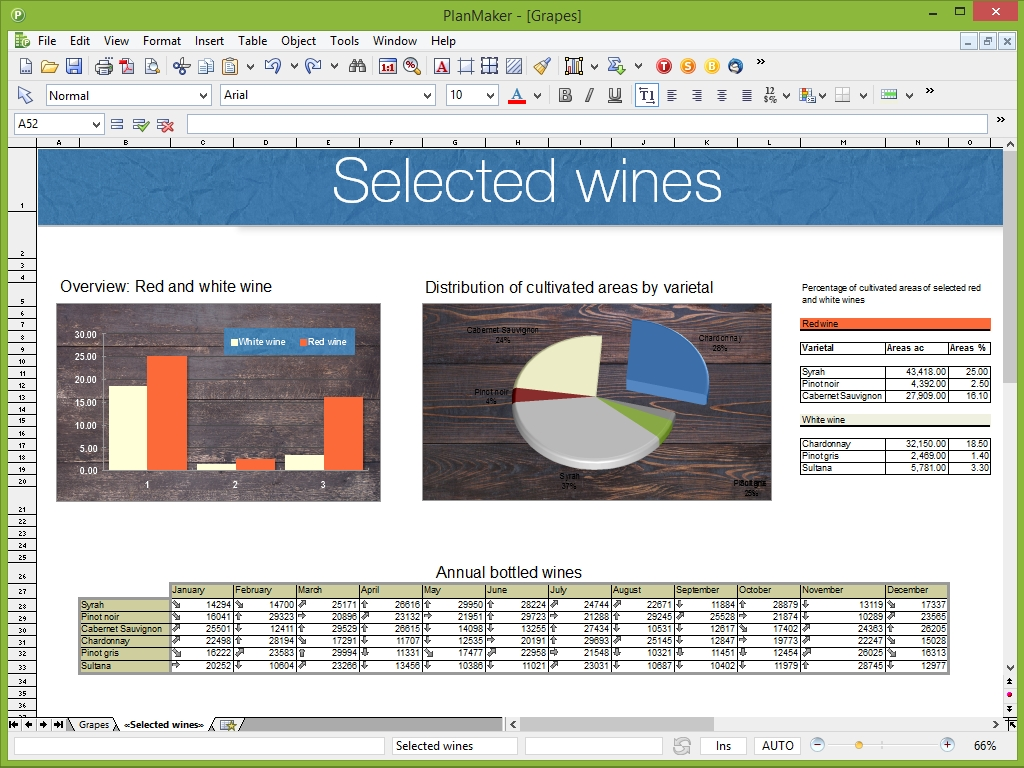Image resolution: width=1024 pixels, height=768 pixels.
Task: Toggle the Ins insert mode indicator
Action: pyautogui.click(x=723, y=746)
